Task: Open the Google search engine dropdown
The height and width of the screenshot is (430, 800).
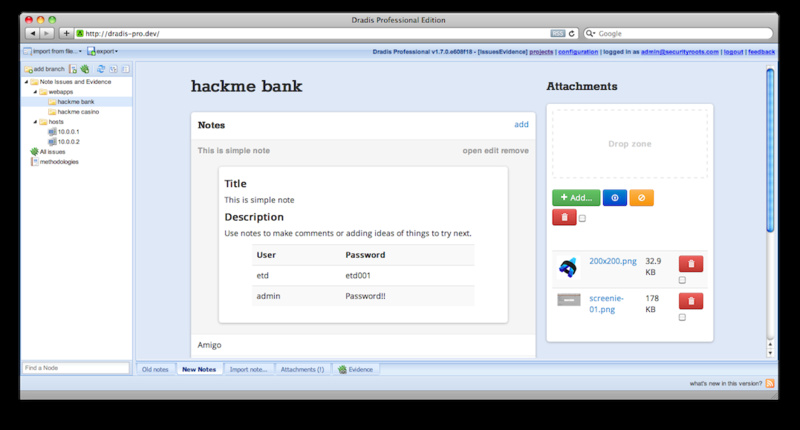Action: pyautogui.click(x=590, y=33)
